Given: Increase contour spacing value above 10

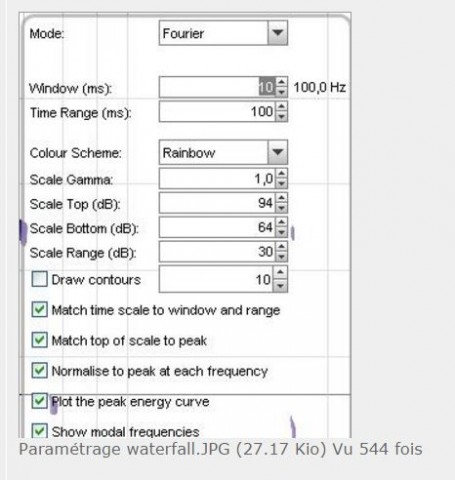Looking at the screenshot, I should [x=280, y=273].
